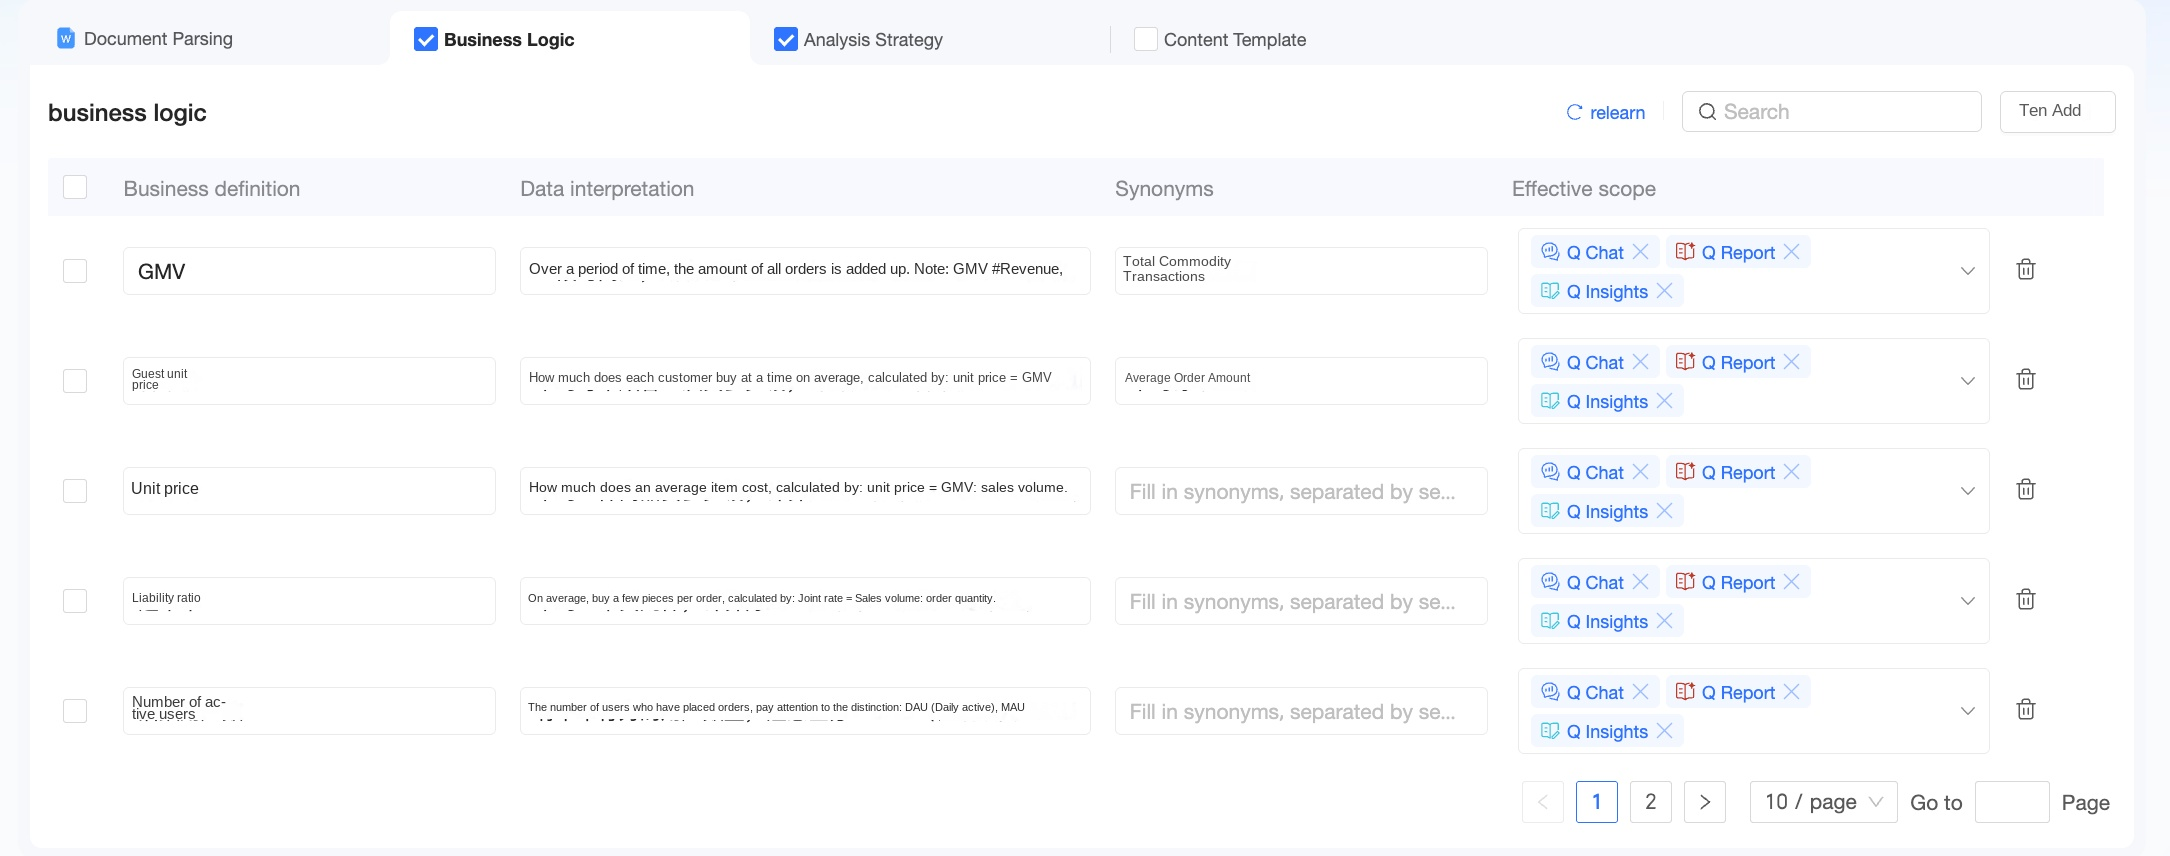The image size is (2170, 856).
Task: Go to next page arrow
Action: 1705,802
